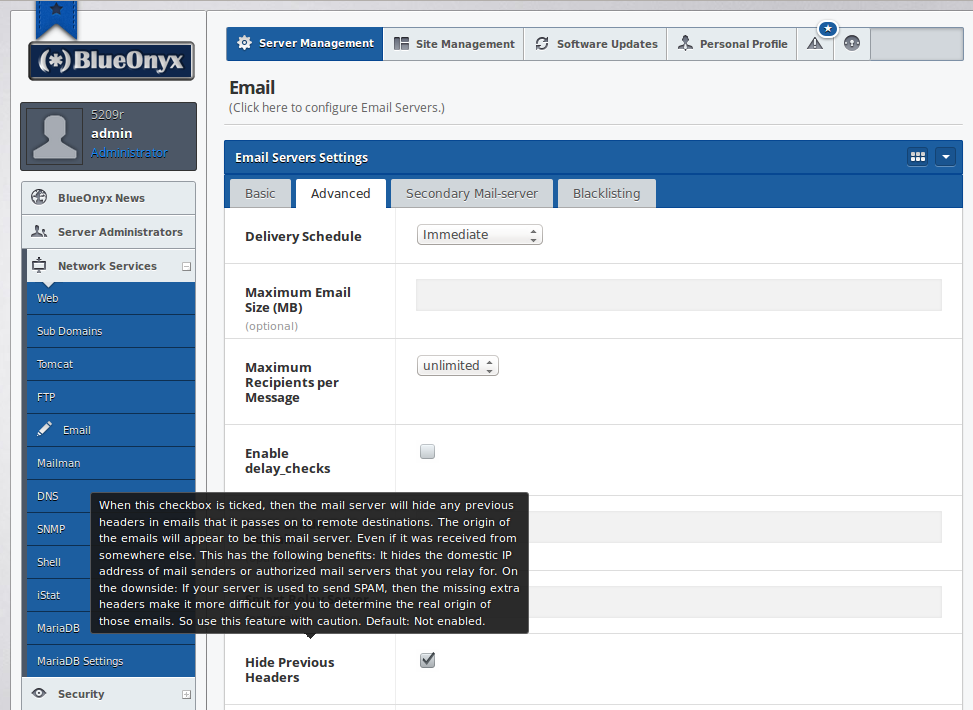Open Maximum Recipients per Message dropdown
The image size is (973, 710).
[458, 366]
